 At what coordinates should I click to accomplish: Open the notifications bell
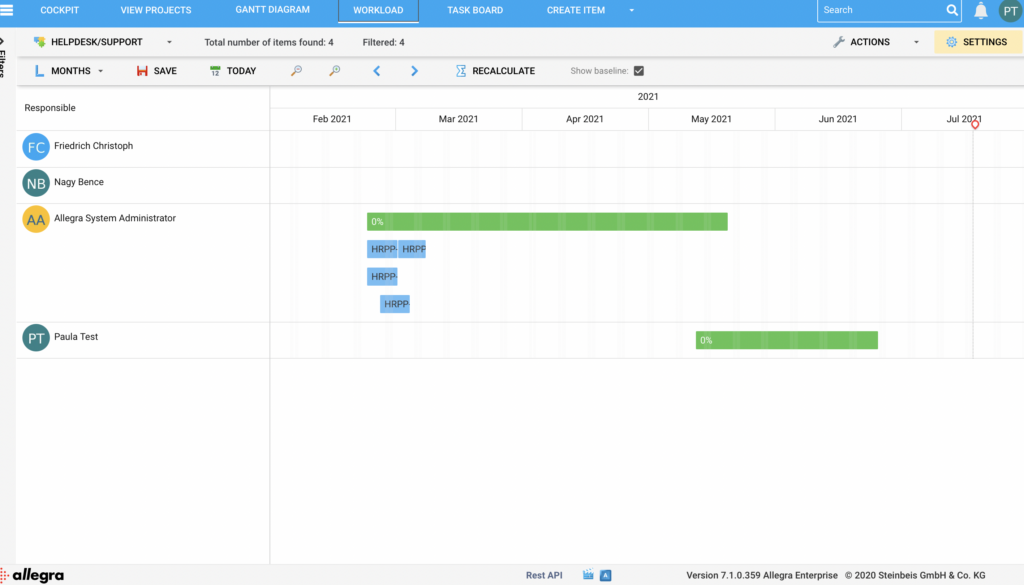981,10
